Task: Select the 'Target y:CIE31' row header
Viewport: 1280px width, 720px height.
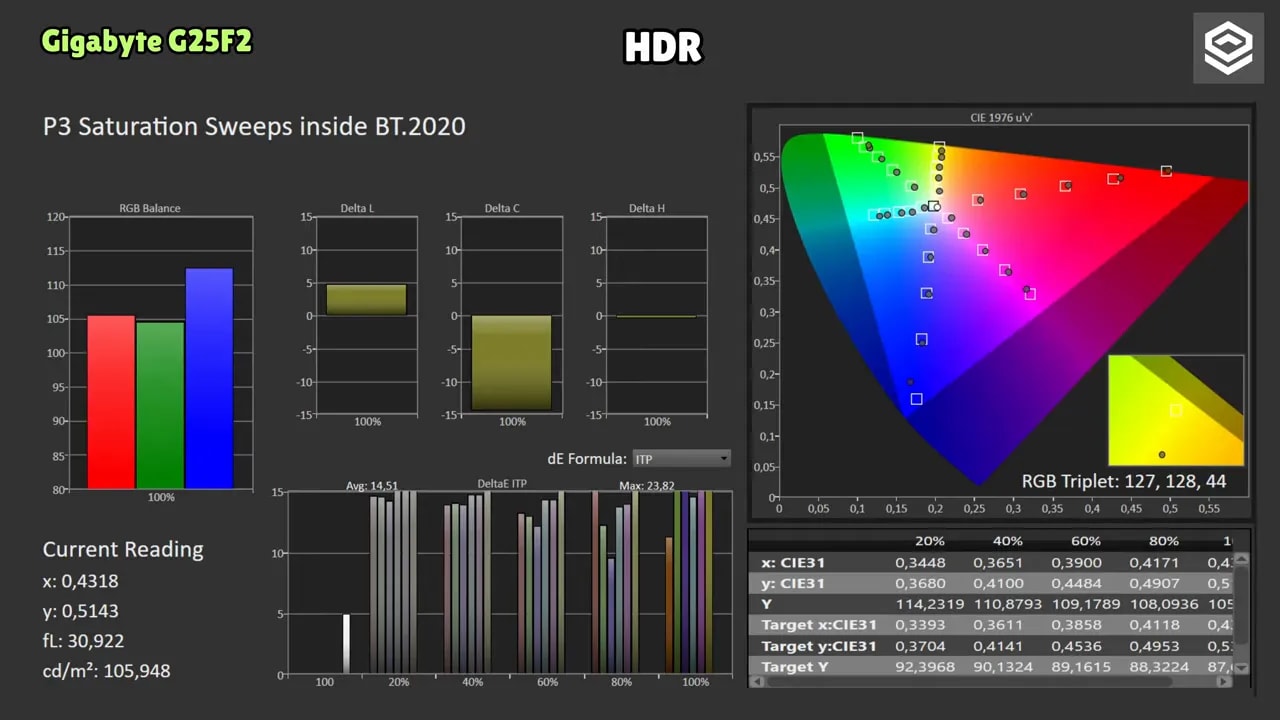Action: pos(818,647)
